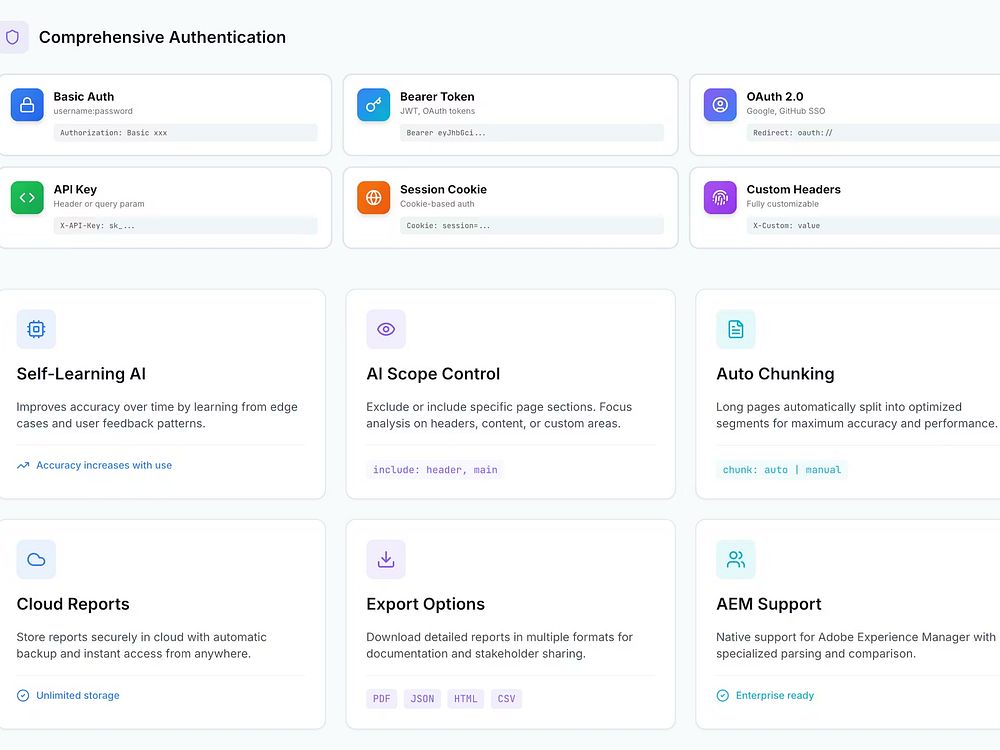Viewport: 1000px width, 750px height.
Task: Click the 'Cookie: session=...' code snippet
Action: coord(532,226)
